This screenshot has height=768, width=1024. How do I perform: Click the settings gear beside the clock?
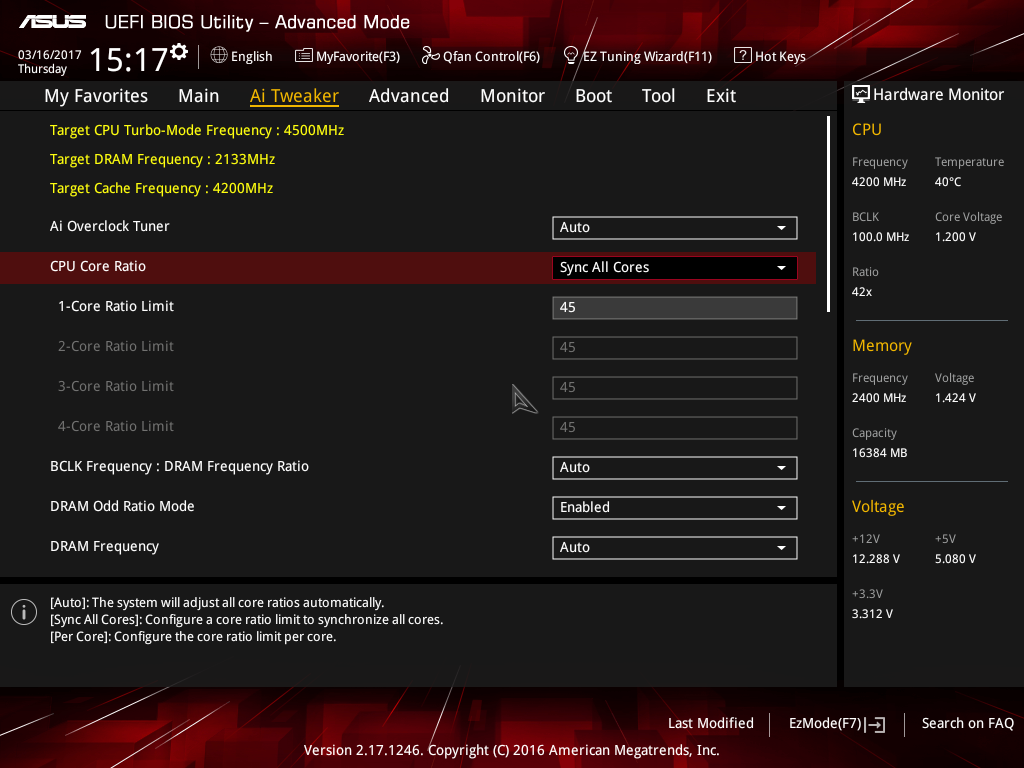click(179, 52)
